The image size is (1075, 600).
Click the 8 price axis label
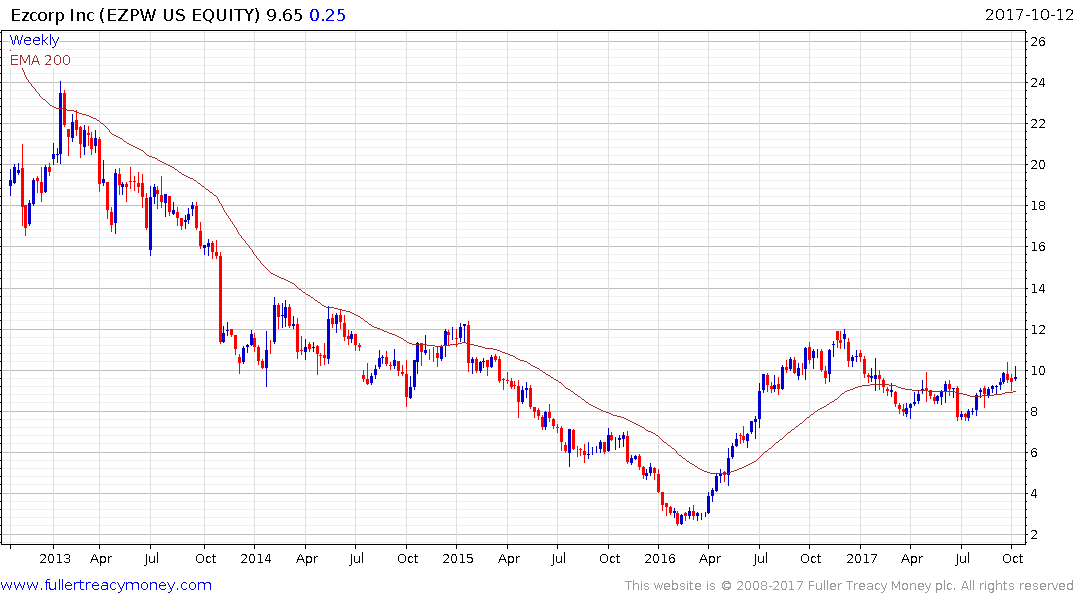1034,412
